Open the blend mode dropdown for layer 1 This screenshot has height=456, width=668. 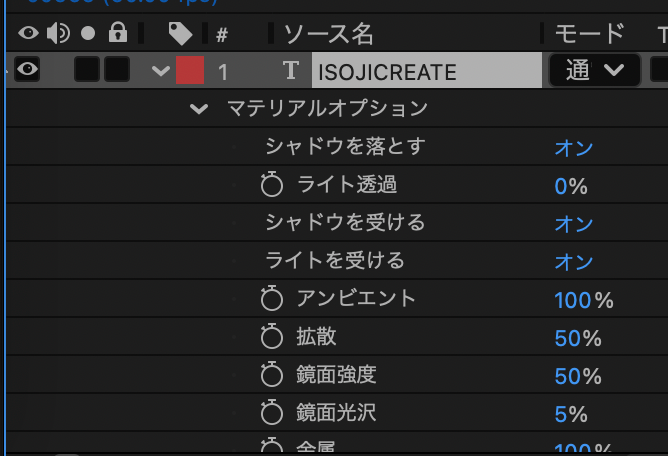(x=594, y=71)
